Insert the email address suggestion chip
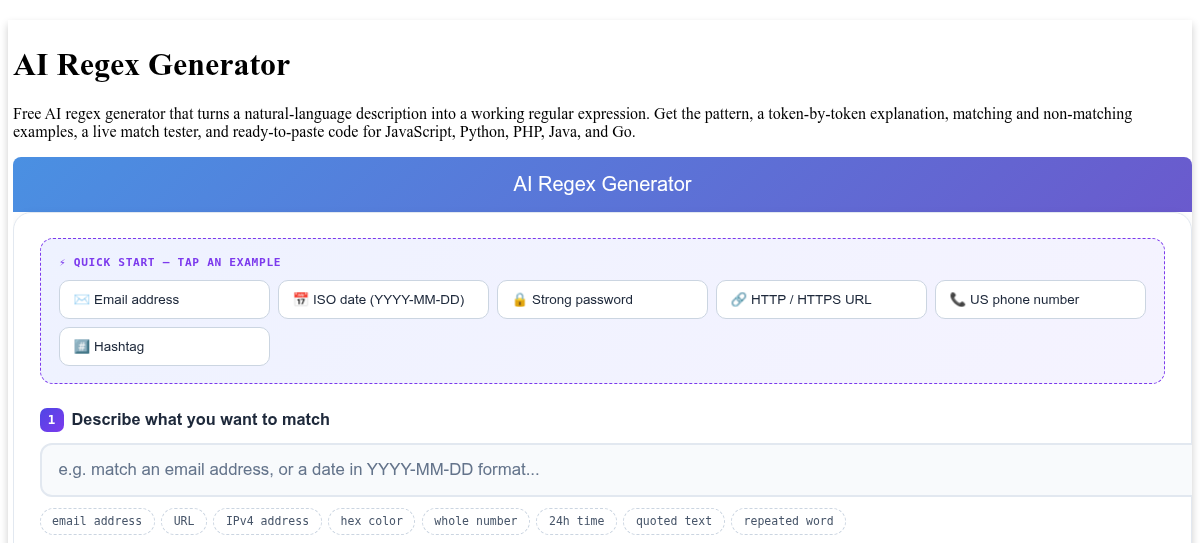This screenshot has height=543, width=1200. (x=97, y=521)
